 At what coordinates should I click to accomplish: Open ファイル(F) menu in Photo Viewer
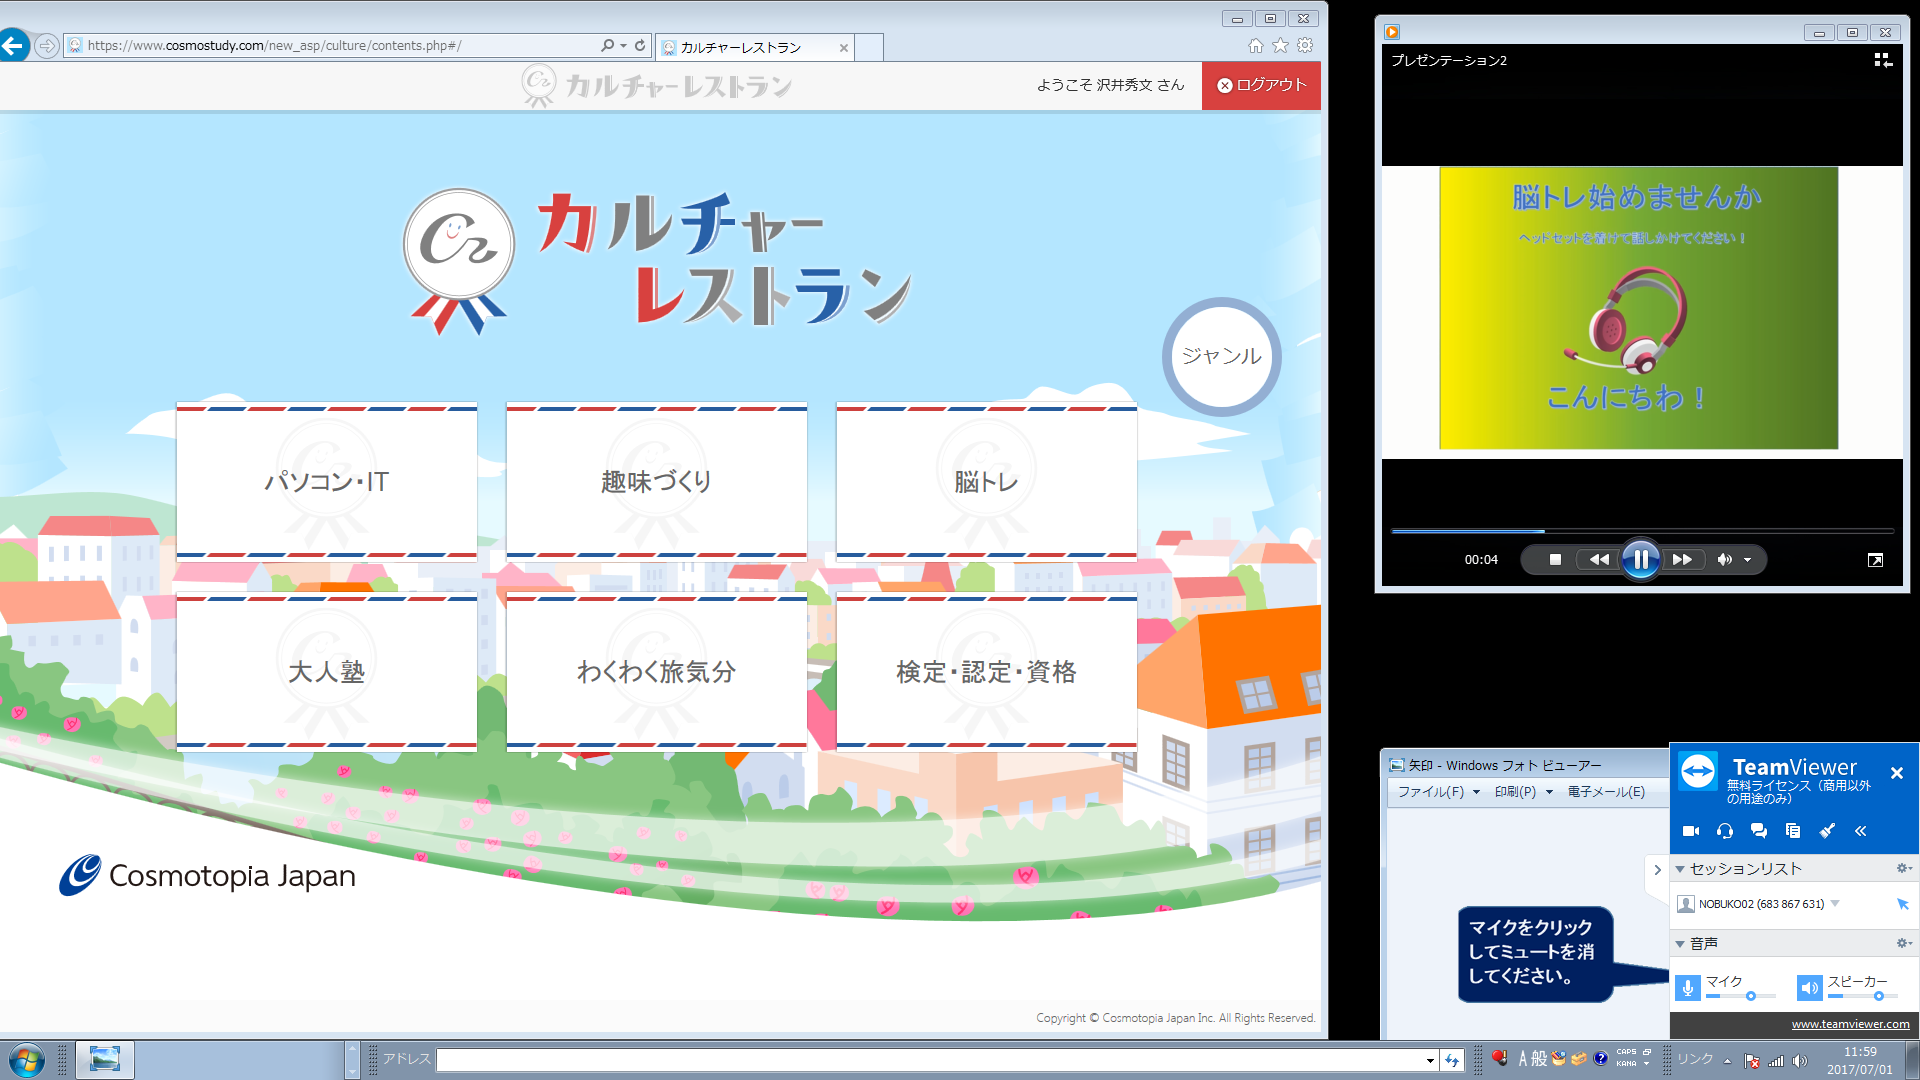[1438, 792]
